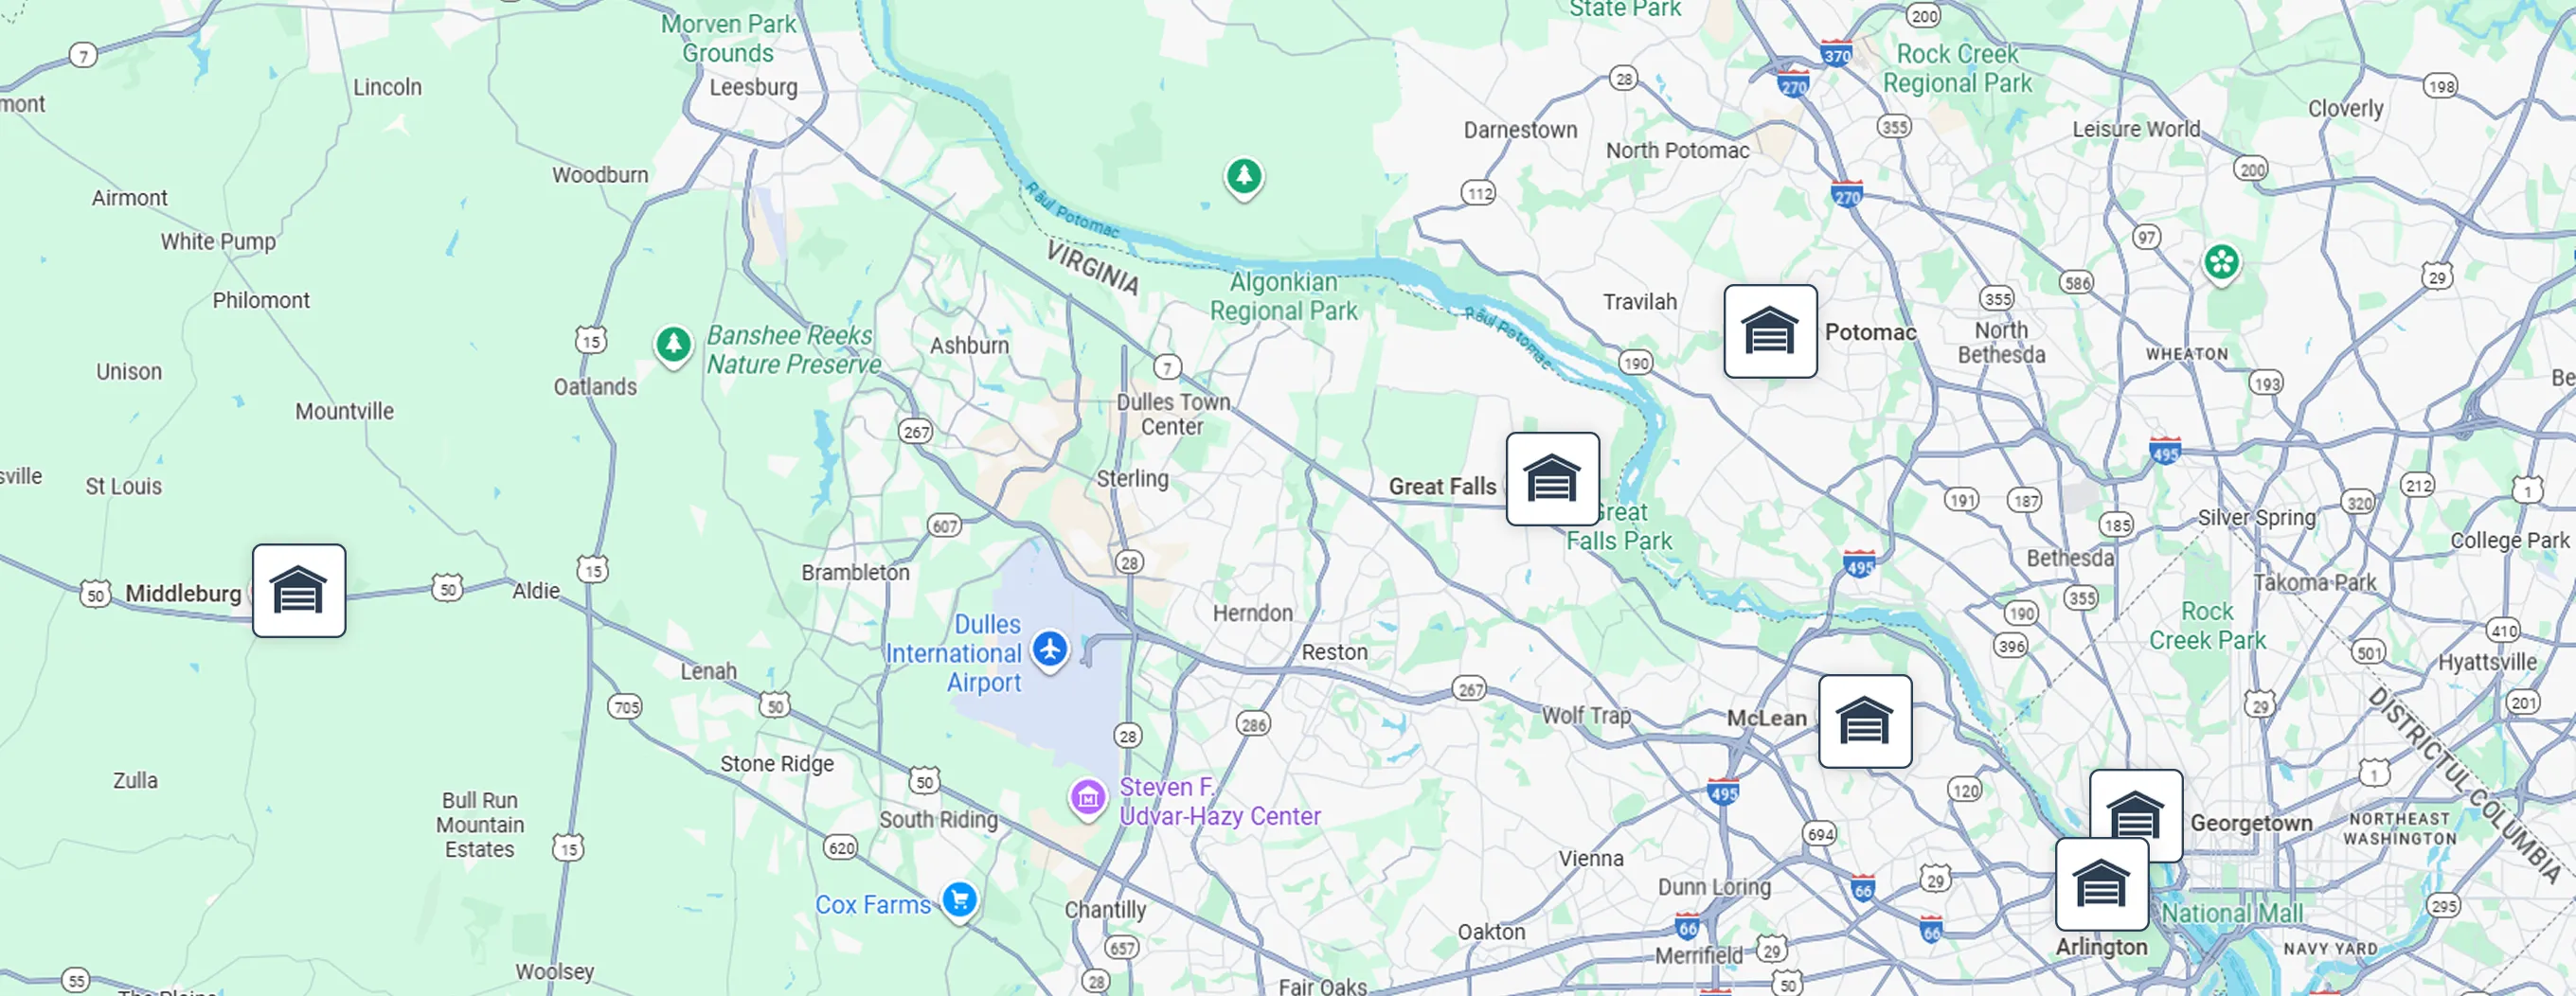The height and width of the screenshot is (996, 2576).
Task: Open the Arlington garage marker
Action: click(x=2101, y=884)
